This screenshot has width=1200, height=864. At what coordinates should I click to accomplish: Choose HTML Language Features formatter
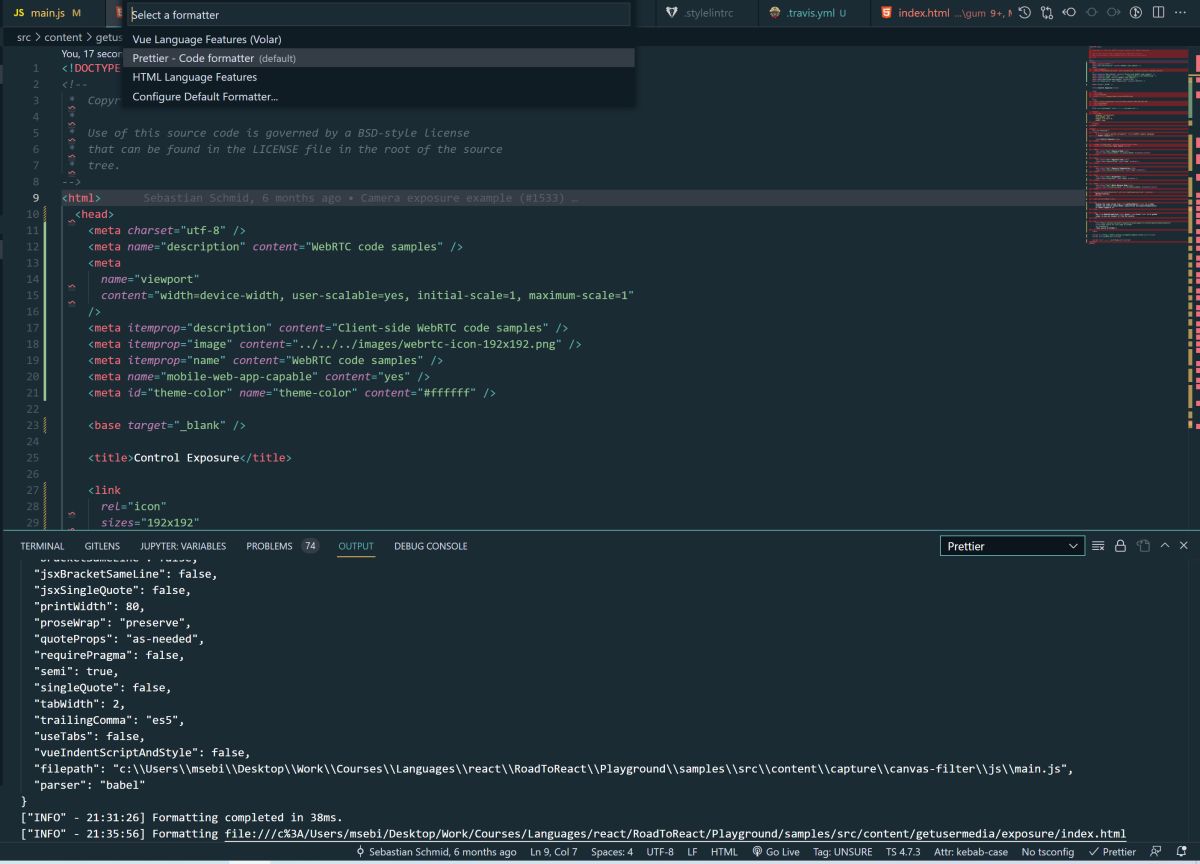coord(379,77)
